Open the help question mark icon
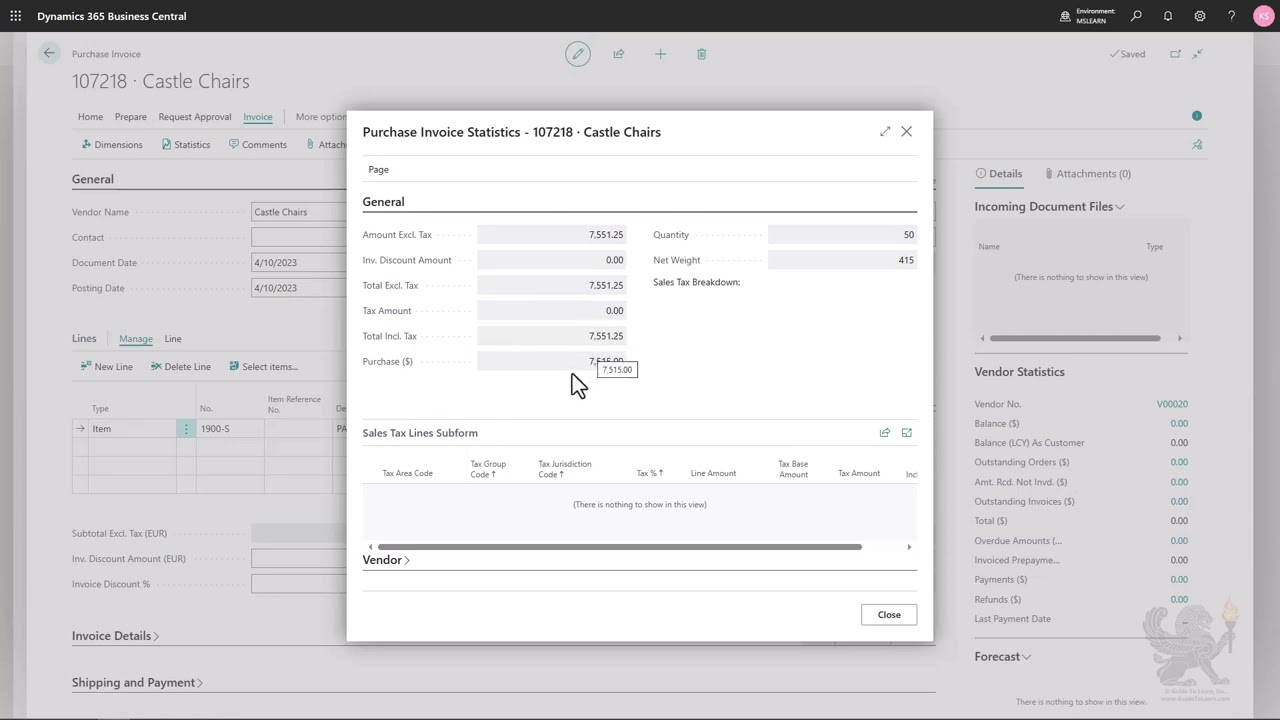1280x720 pixels. point(1232,16)
